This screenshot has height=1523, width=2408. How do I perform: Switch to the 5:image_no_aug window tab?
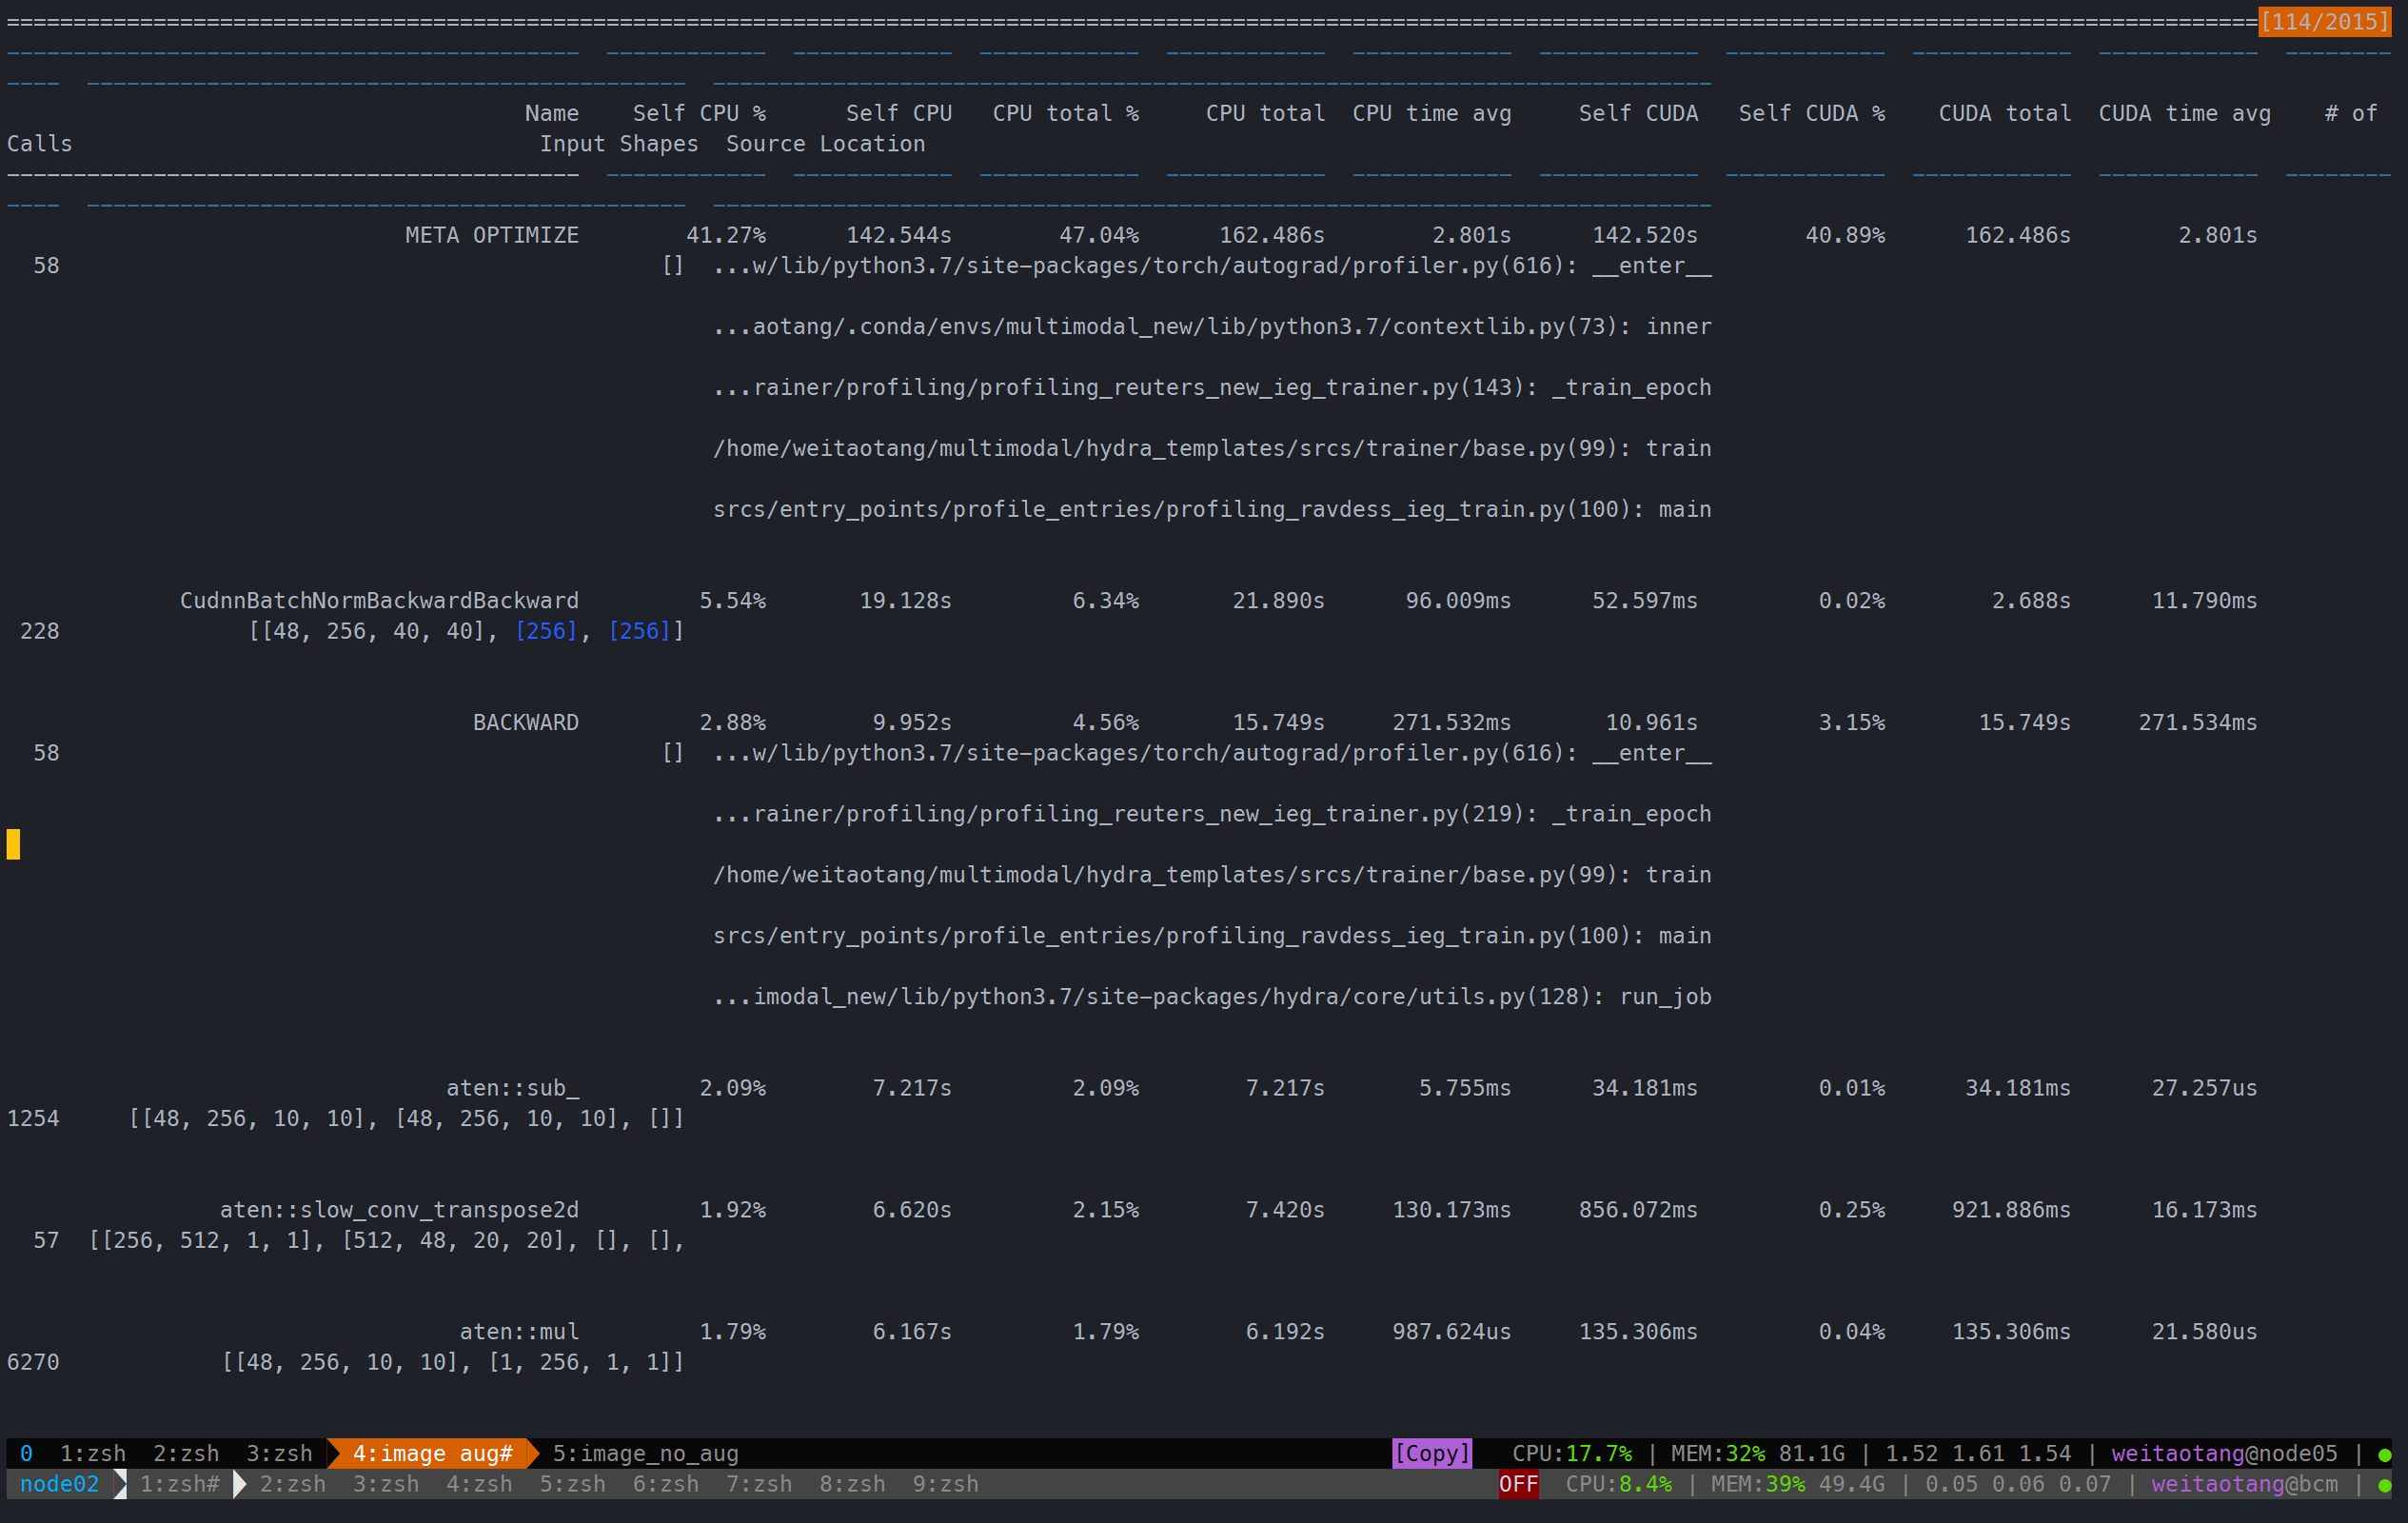click(646, 1453)
